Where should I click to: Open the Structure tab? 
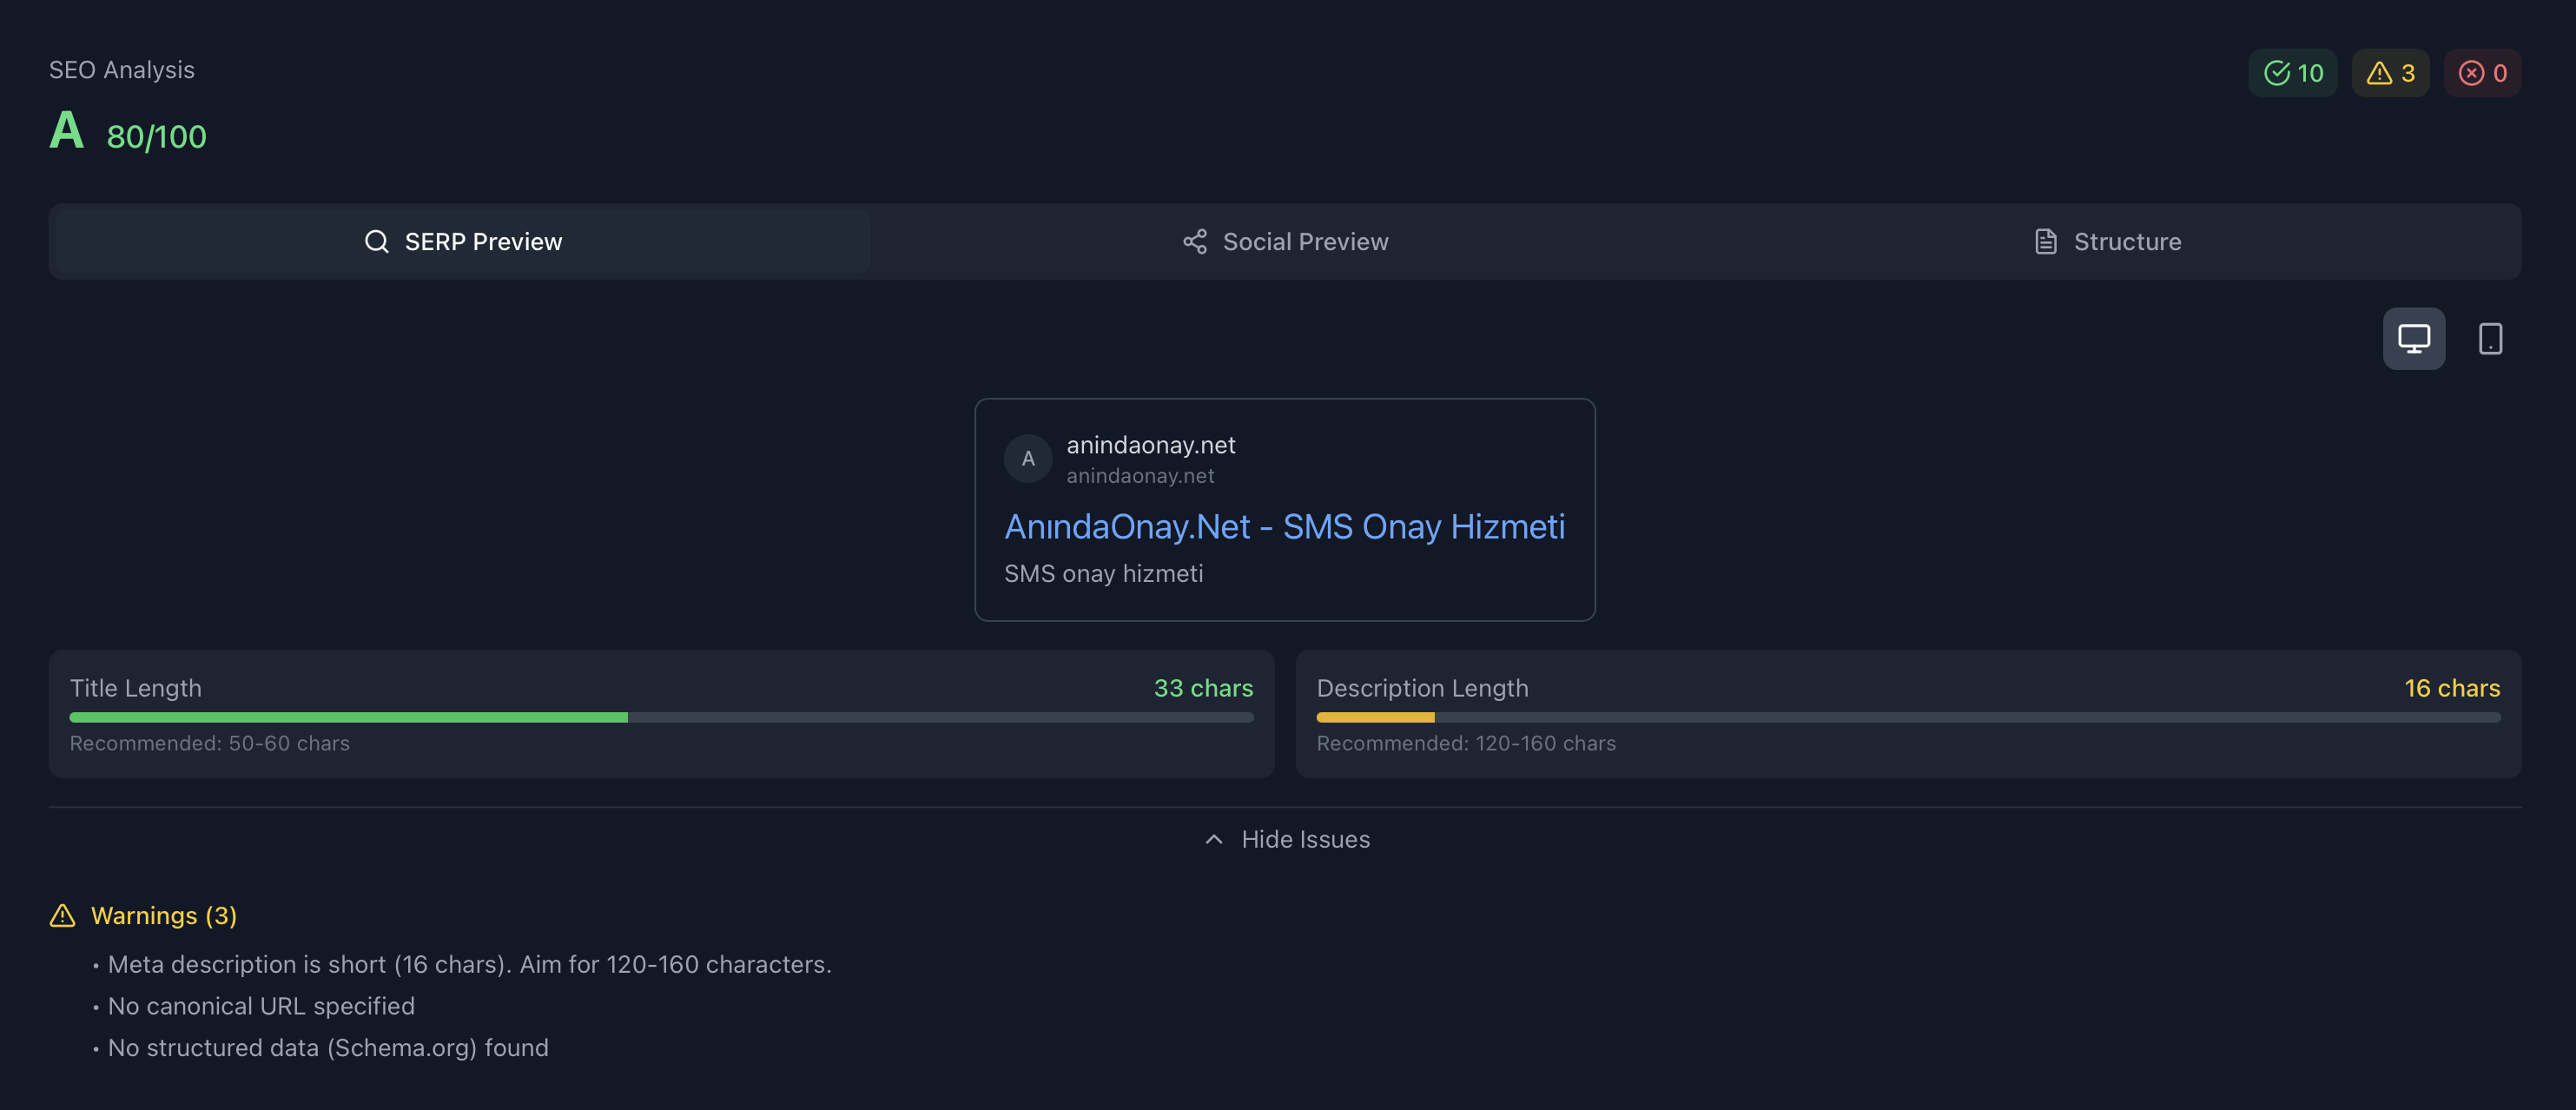pos(2107,242)
